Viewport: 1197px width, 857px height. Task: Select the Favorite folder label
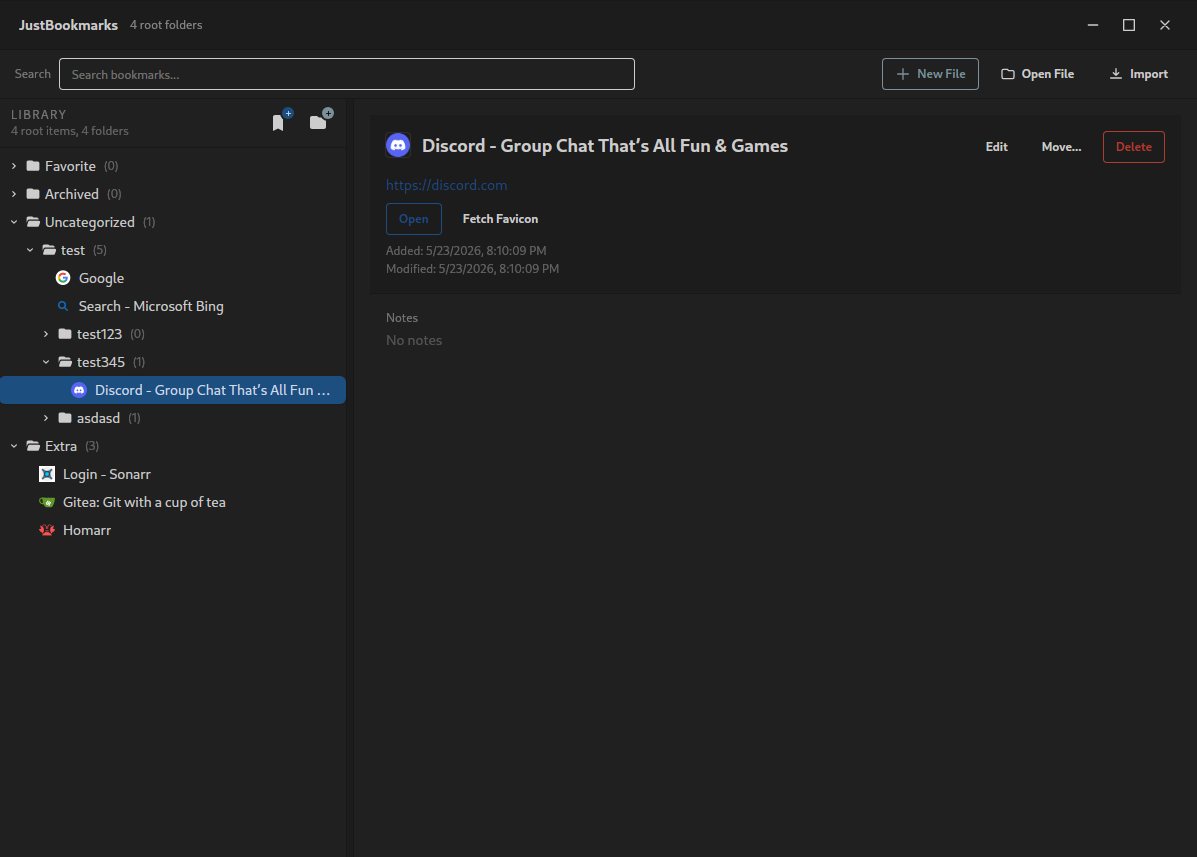(70, 166)
